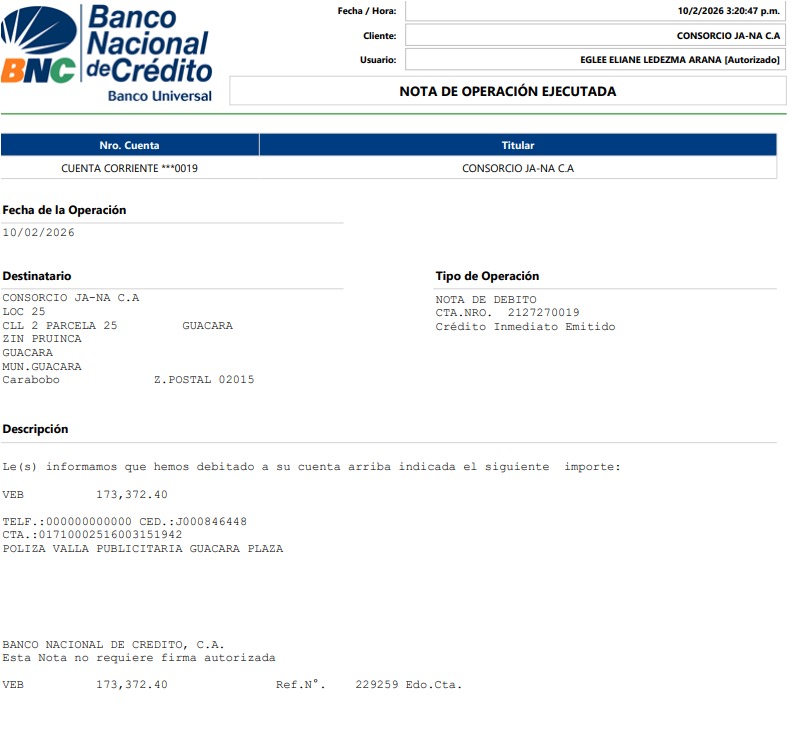Click the Descripción section heading
793x730 pixels.
click(x=35, y=429)
